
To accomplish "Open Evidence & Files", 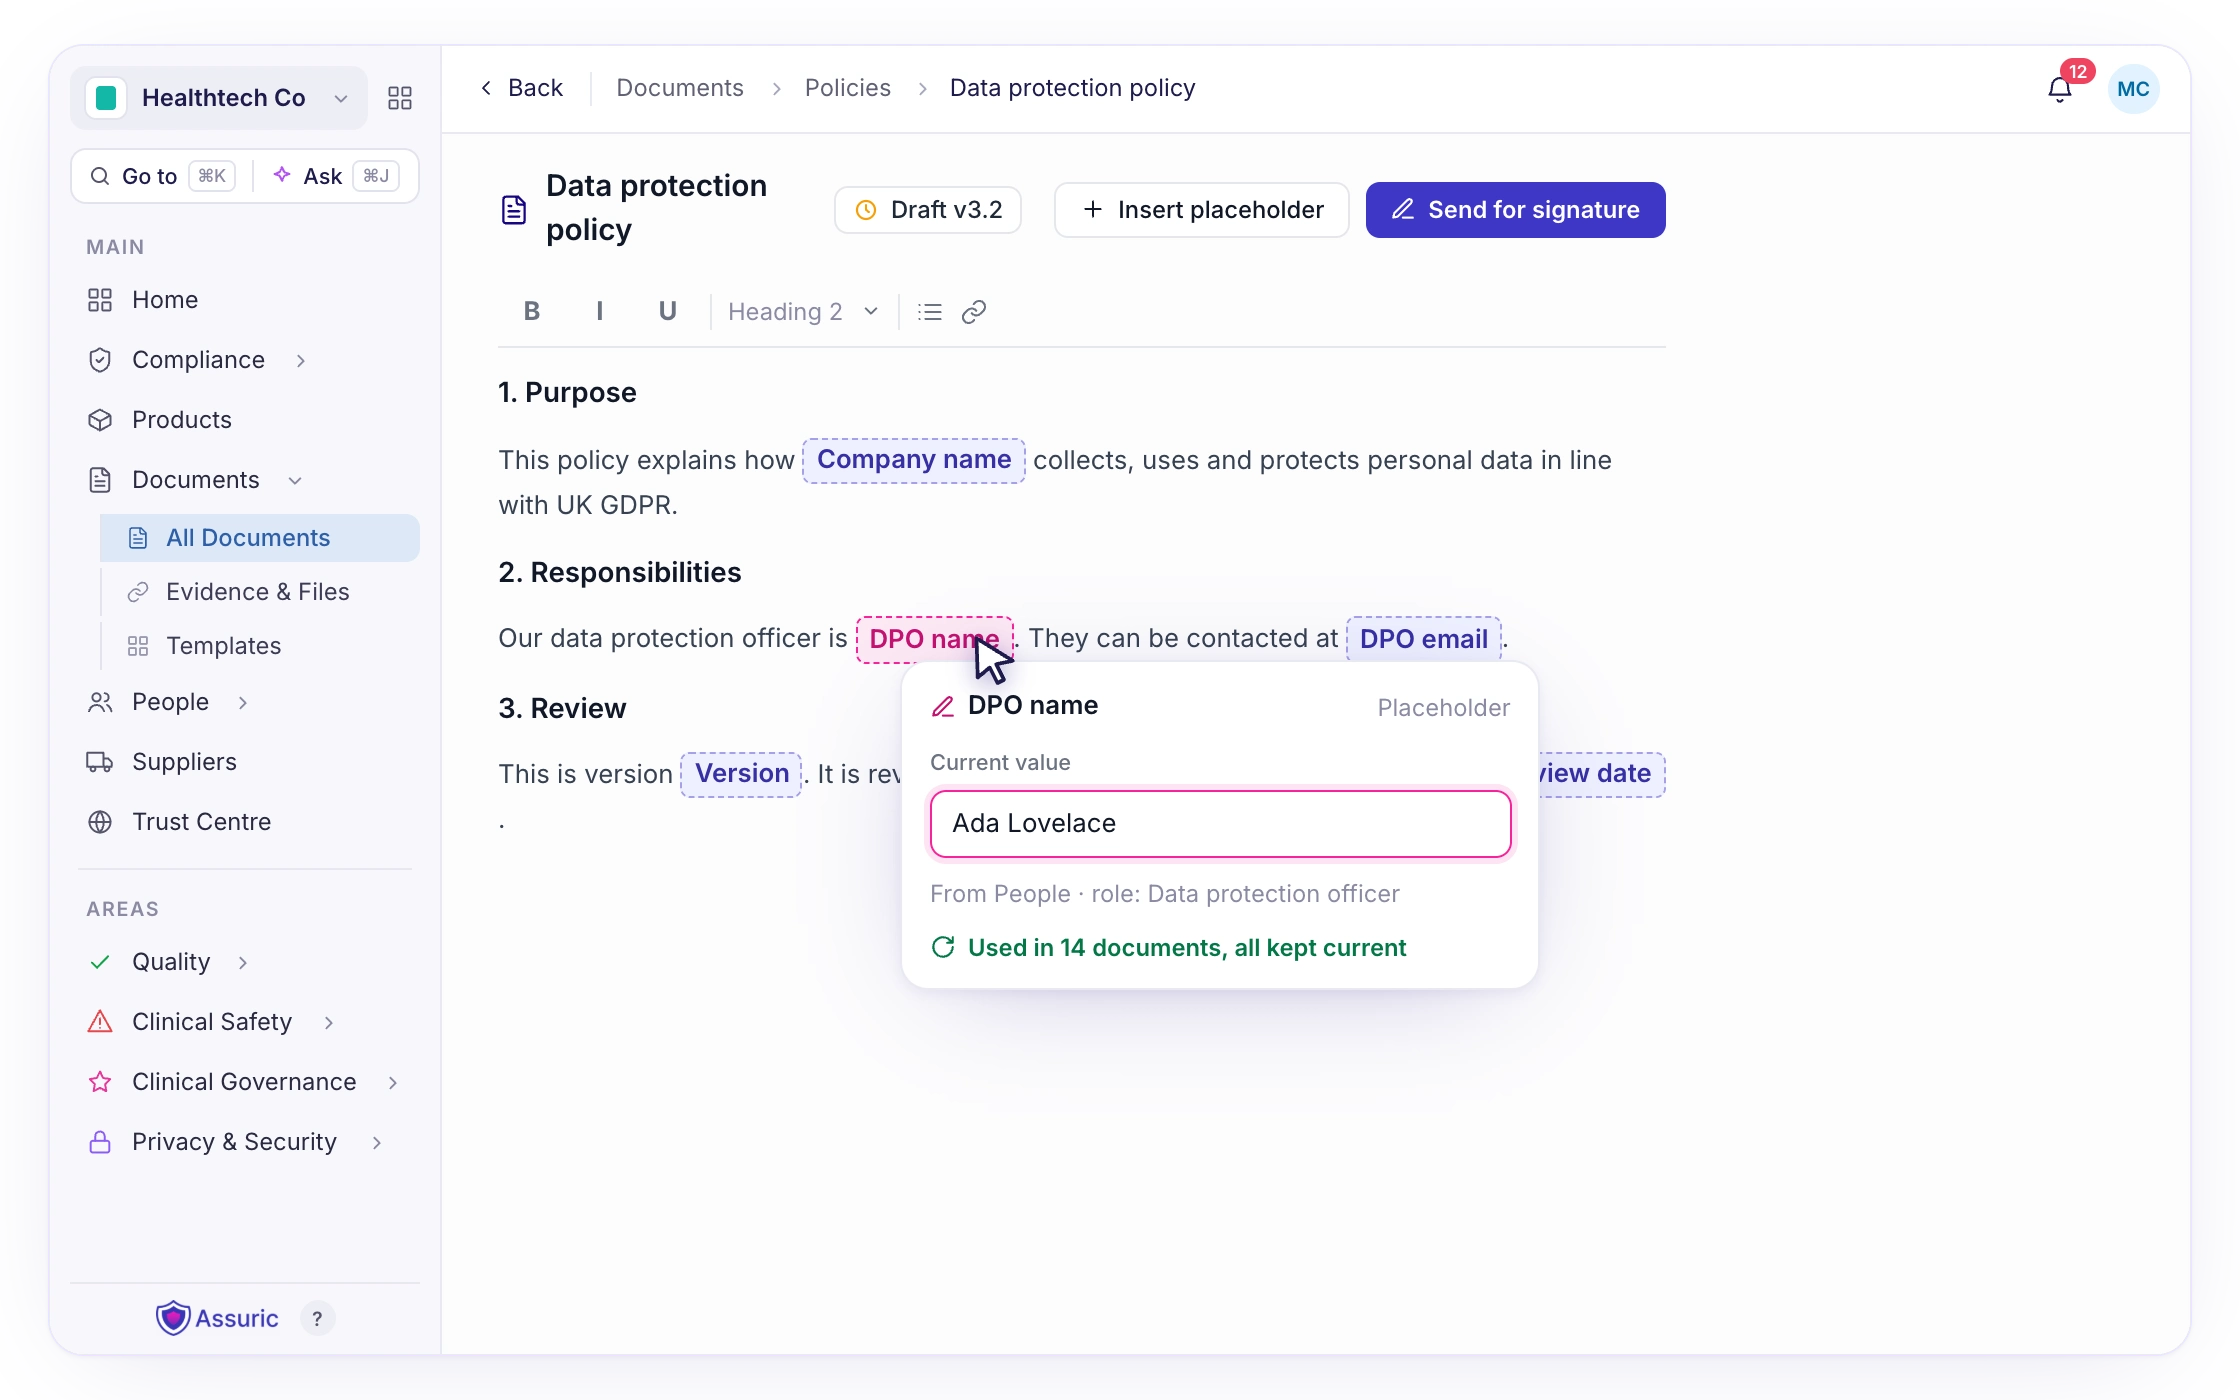I will 257,592.
